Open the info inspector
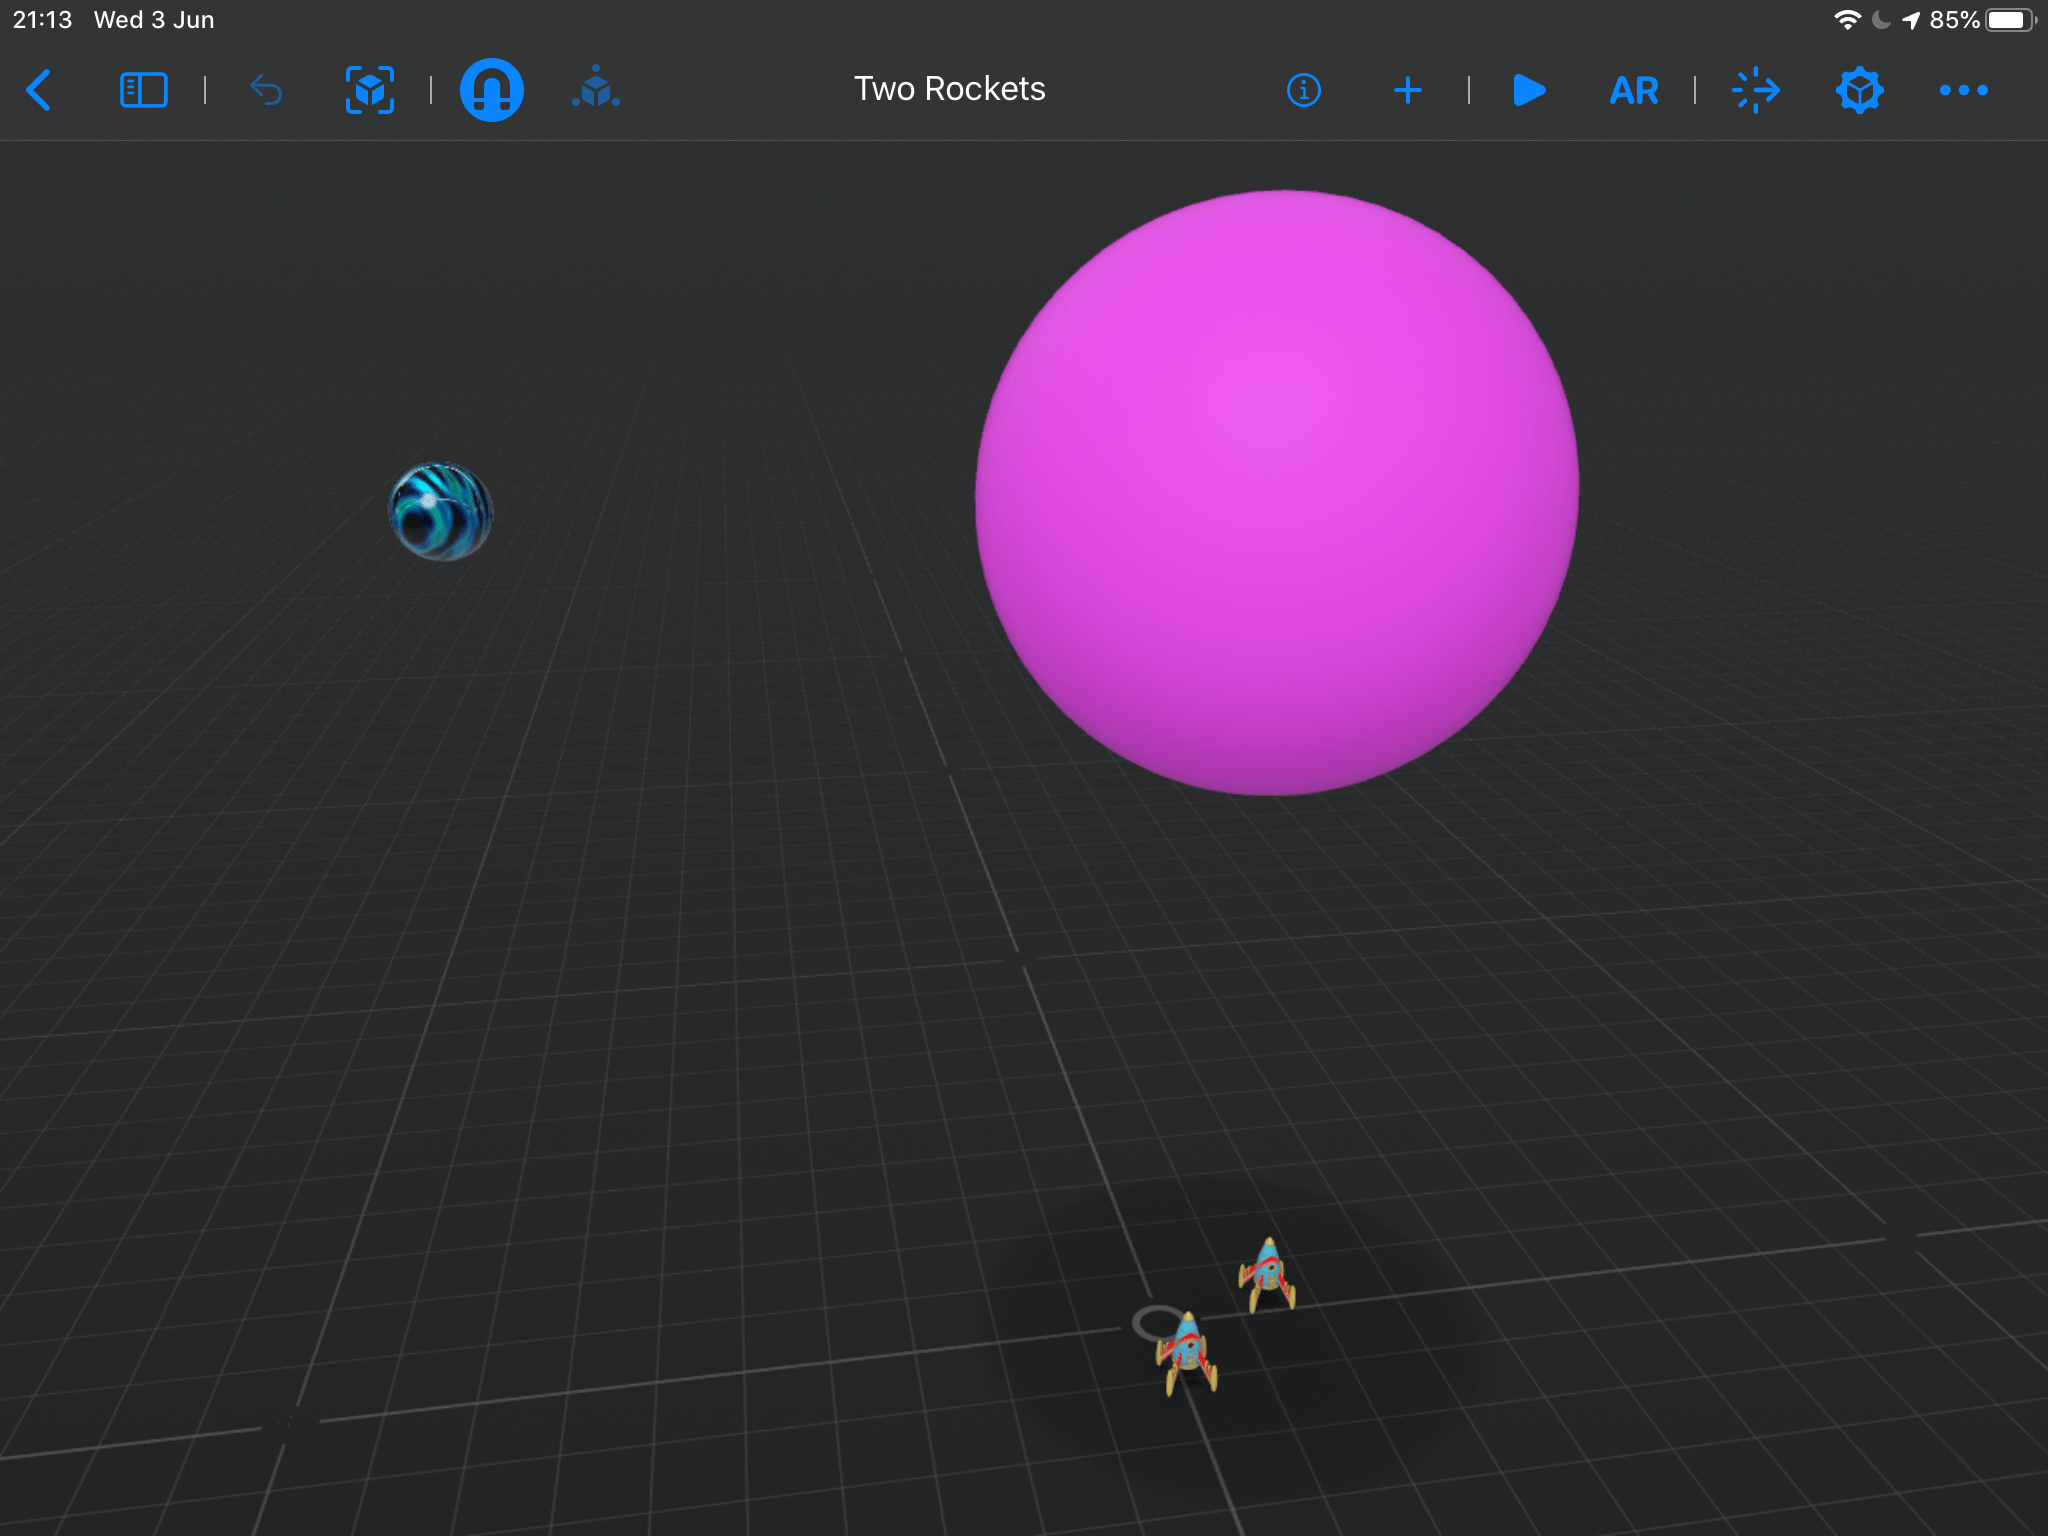 click(1303, 90)
